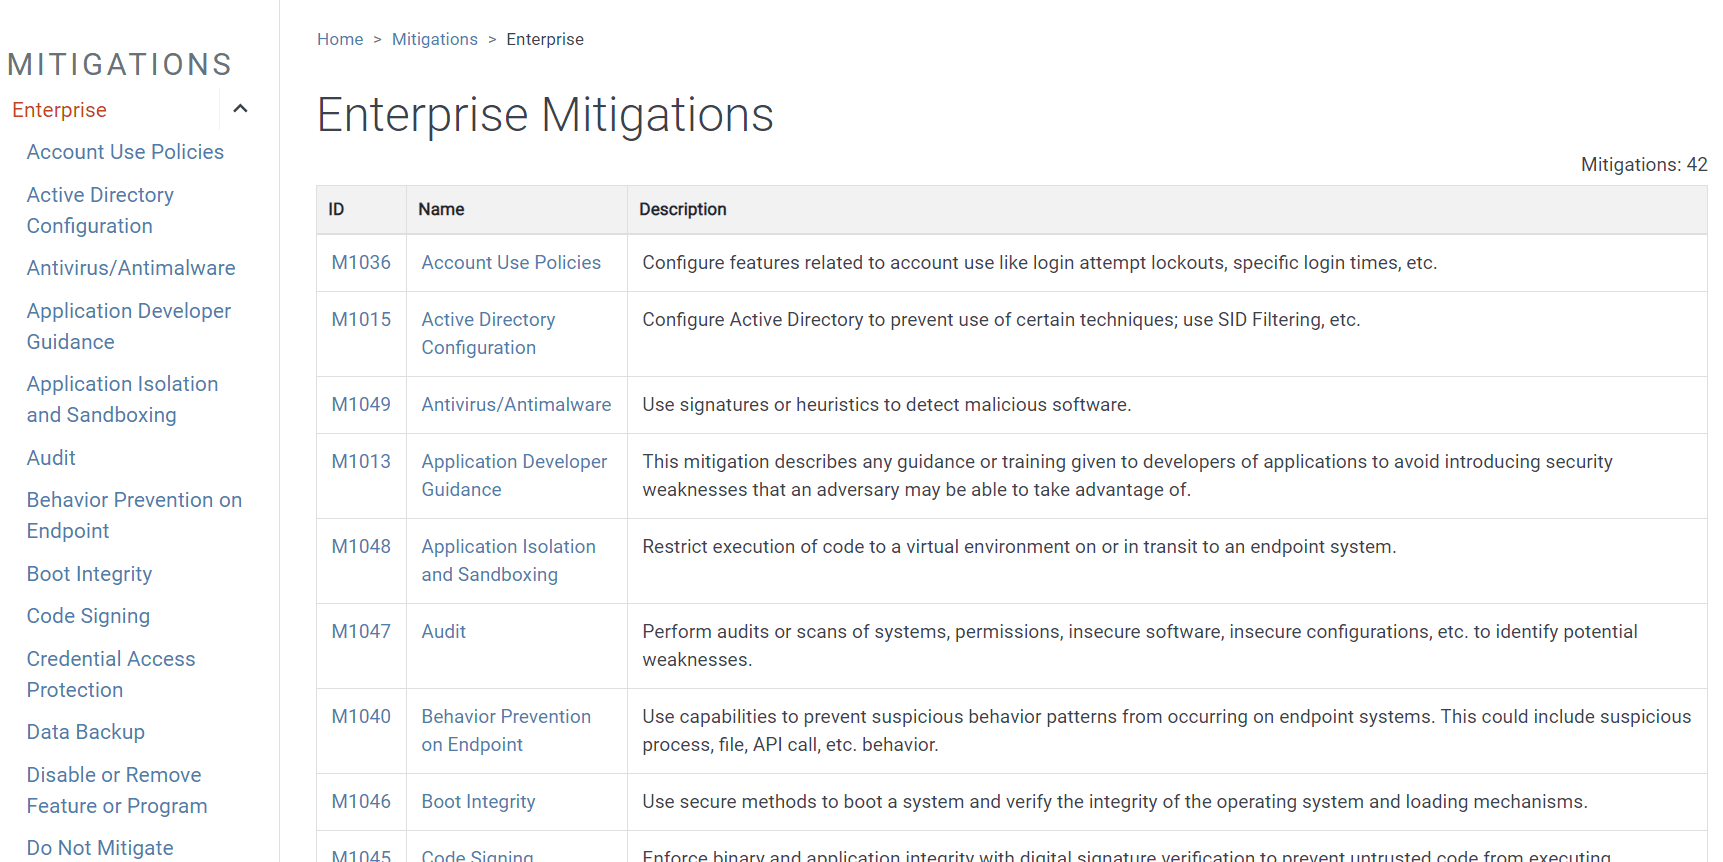This screenshot has width=1723, height=862.
Task: Select Do Not Mitigate in sidebar
Action: click(x=100, y=848)
